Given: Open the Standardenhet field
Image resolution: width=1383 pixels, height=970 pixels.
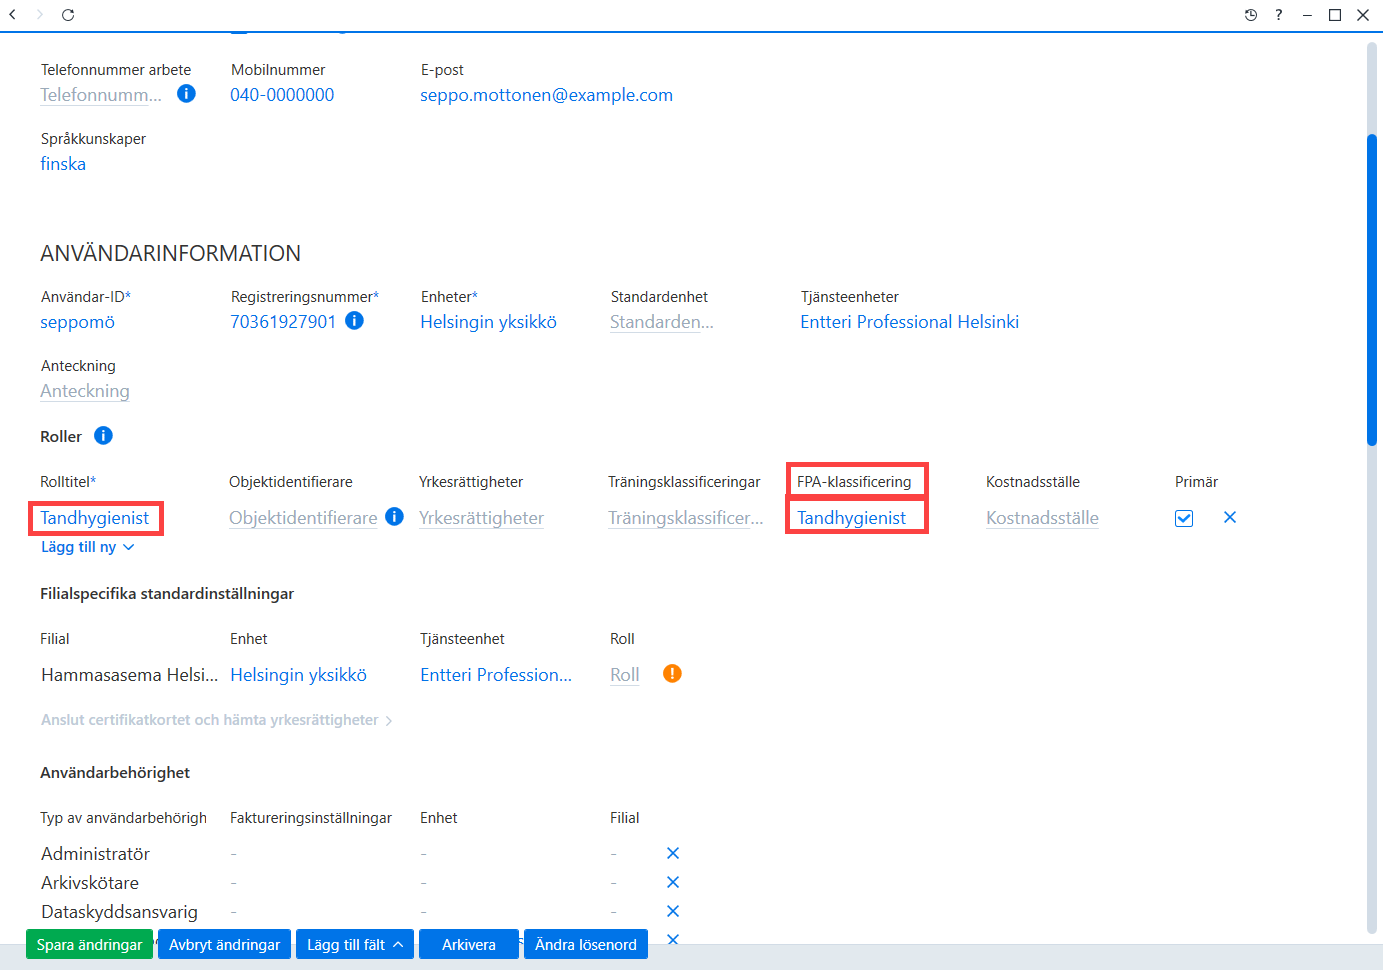Looking at the screenshot, I should click(662, 322).
